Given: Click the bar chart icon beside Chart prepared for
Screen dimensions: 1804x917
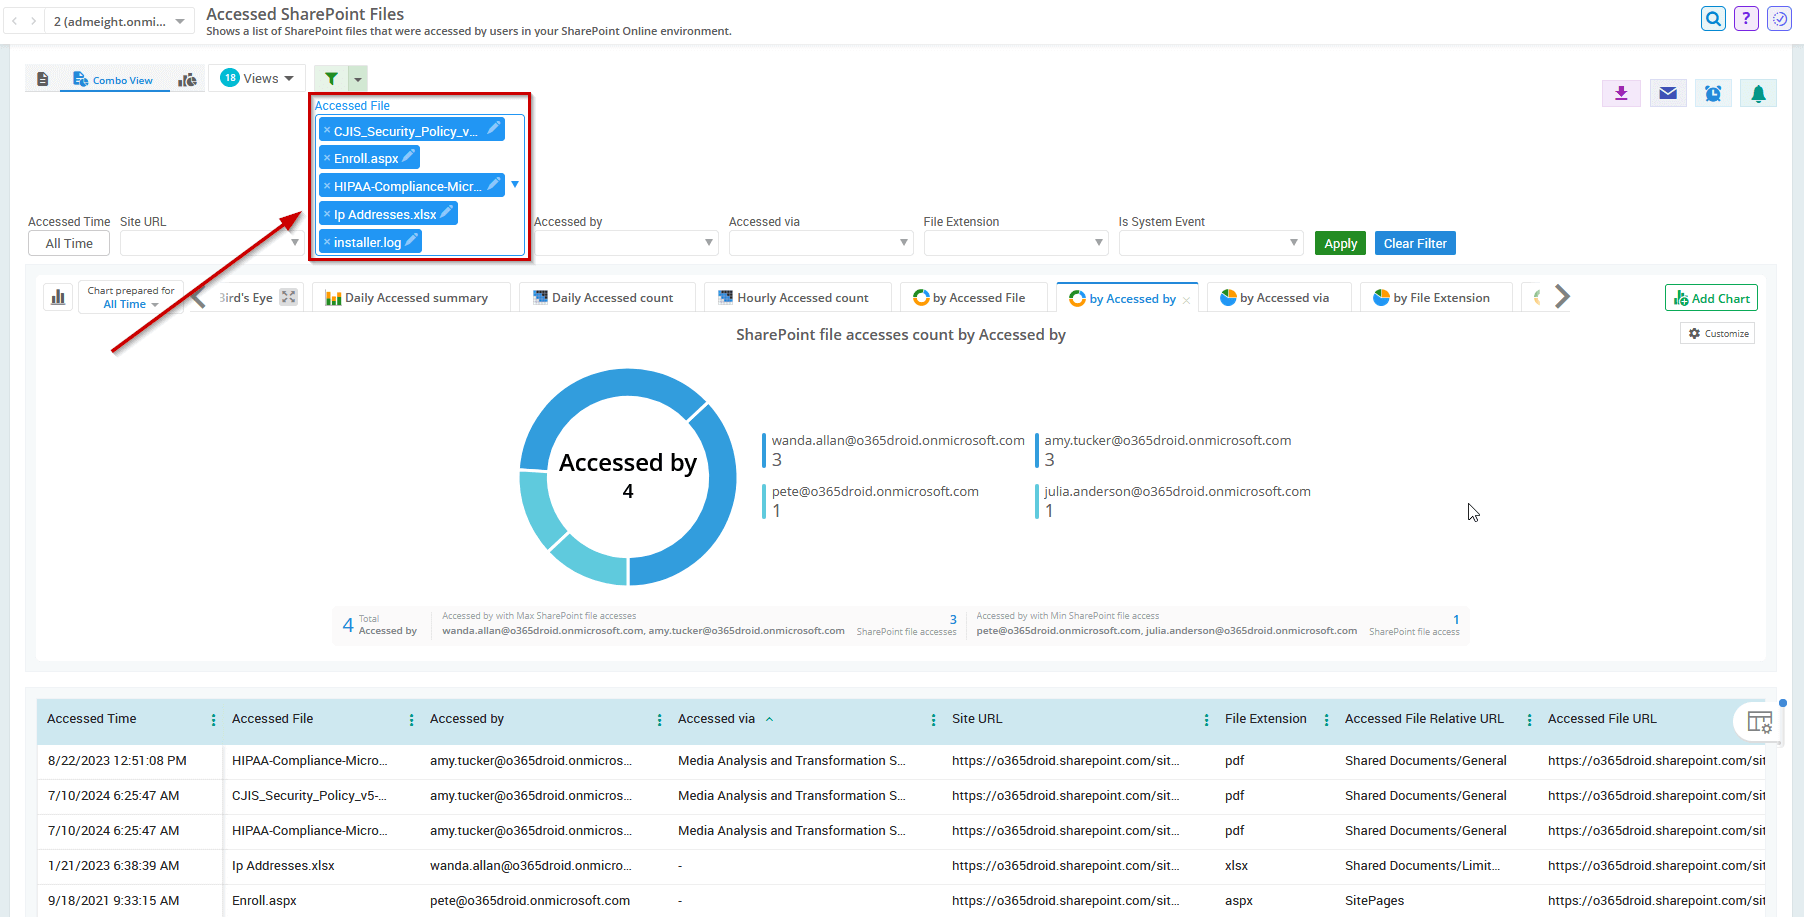Looking at the screenshot, I should [x=58, y=297].
